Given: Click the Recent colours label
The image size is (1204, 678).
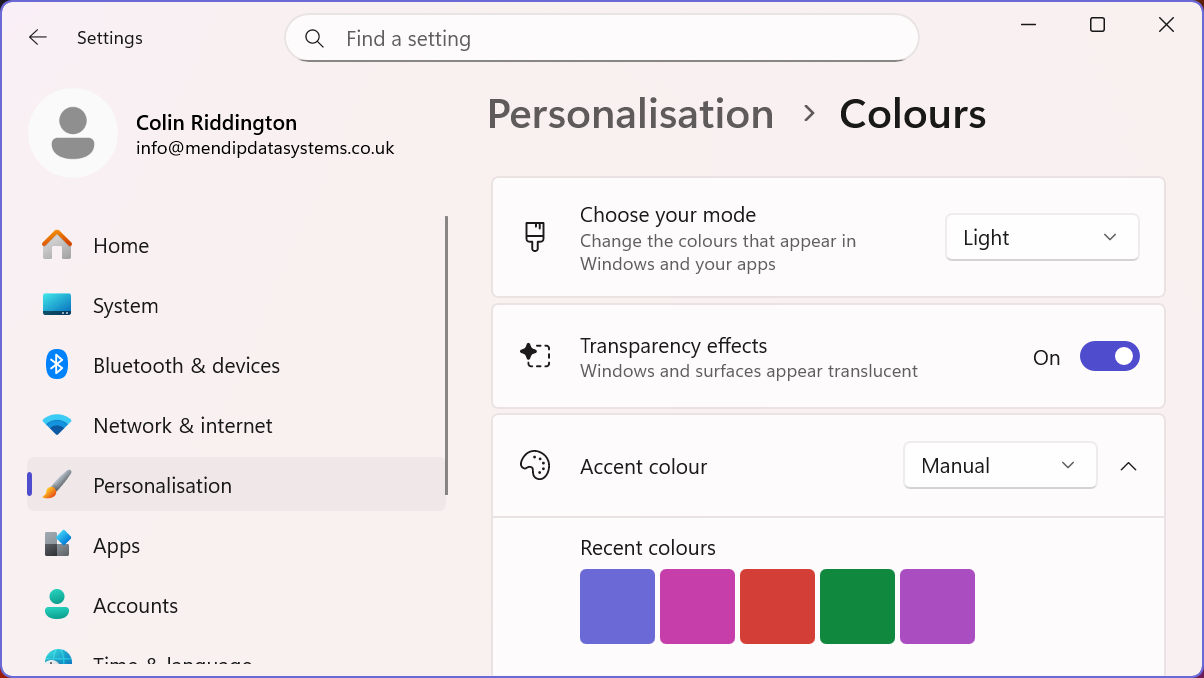Looking at the screenshot, I should click(x=648, y=548).
